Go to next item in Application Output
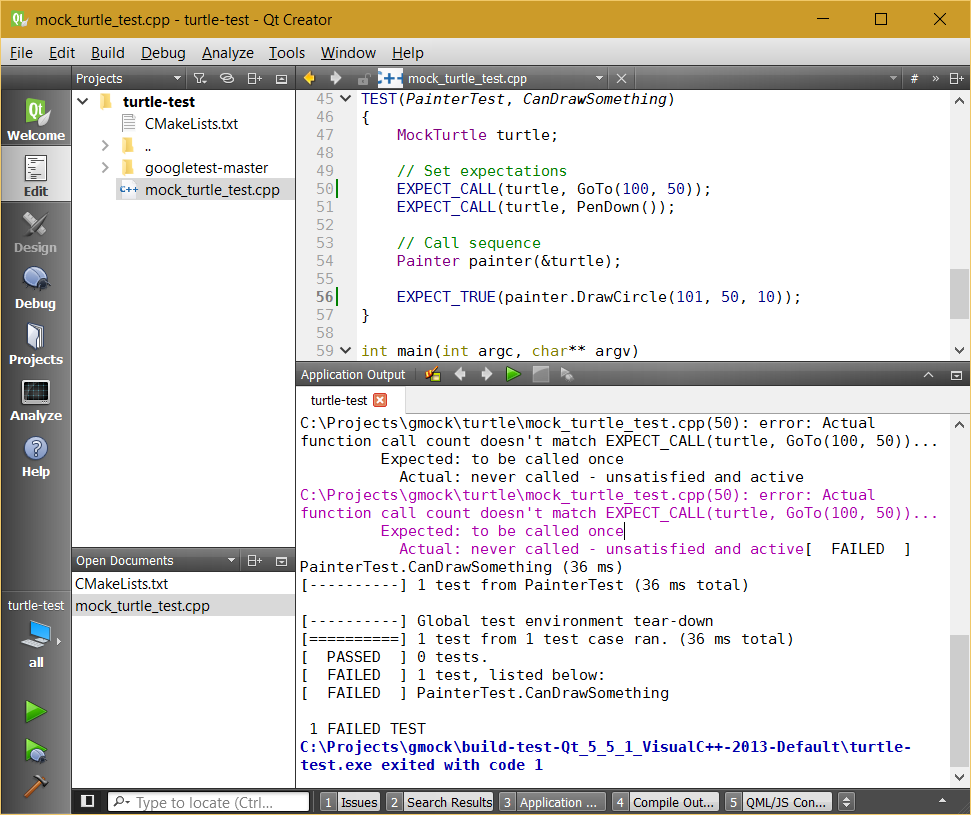 (x=487, y=375)
